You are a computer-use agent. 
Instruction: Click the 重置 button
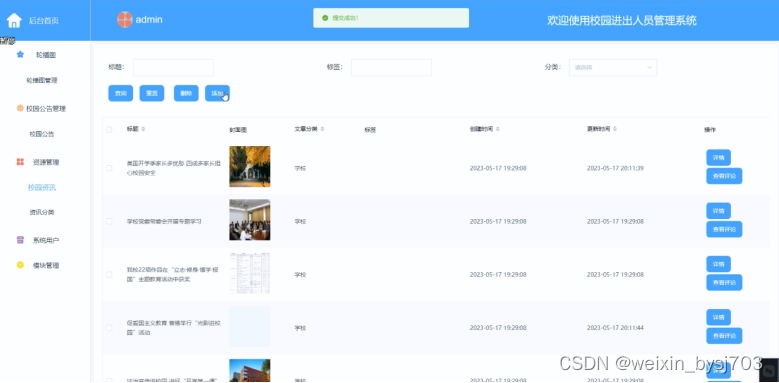click(x=152, y=93)
